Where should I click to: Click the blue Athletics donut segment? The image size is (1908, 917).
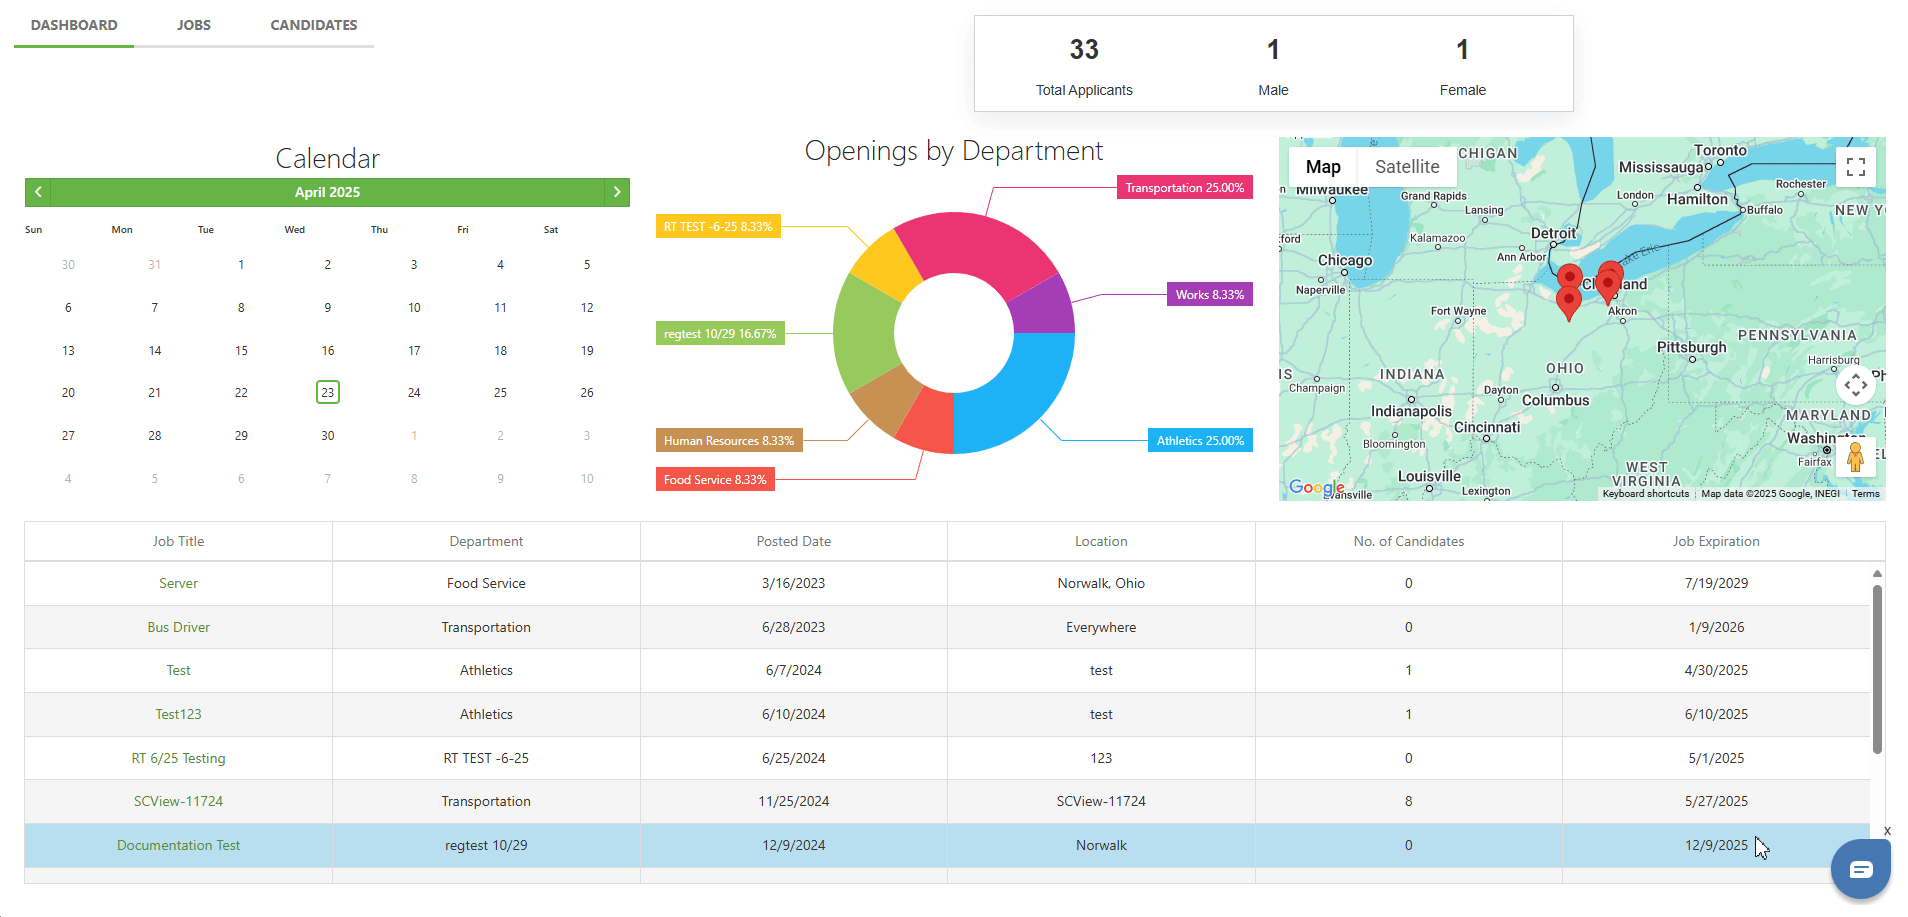click(x=1020, y=395)
